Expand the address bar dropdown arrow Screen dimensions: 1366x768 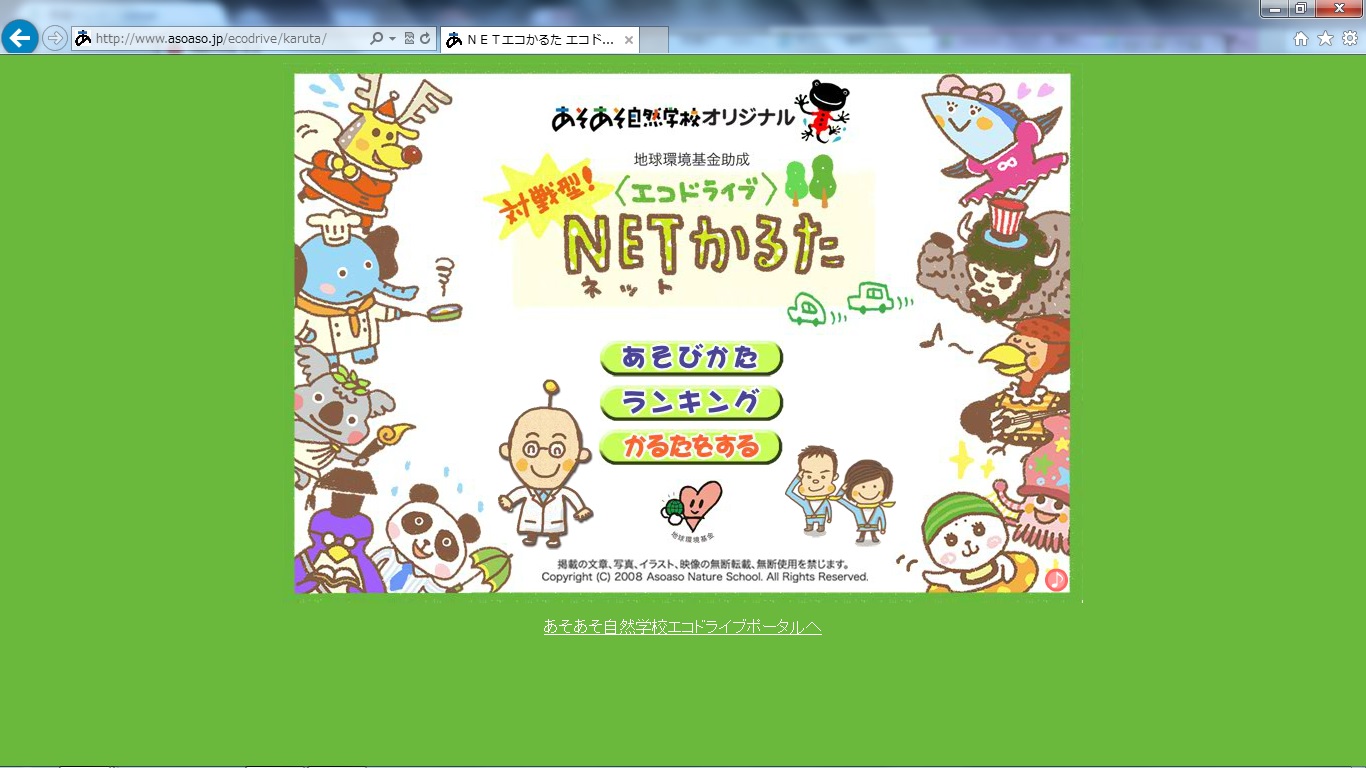point(392,38)
